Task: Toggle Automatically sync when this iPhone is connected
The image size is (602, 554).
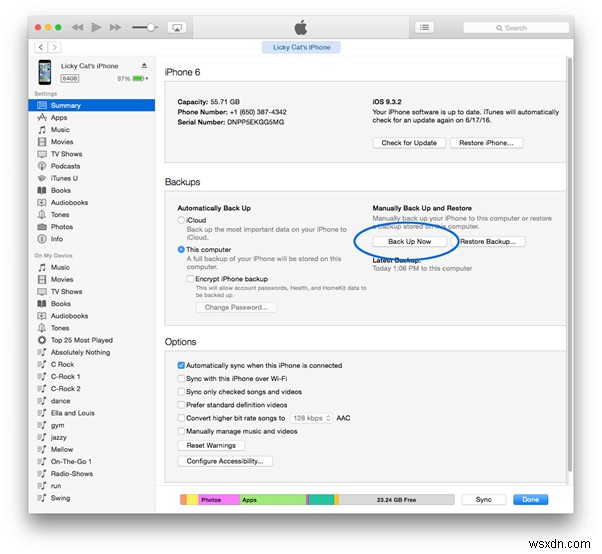Action: [x=181, y=365]
